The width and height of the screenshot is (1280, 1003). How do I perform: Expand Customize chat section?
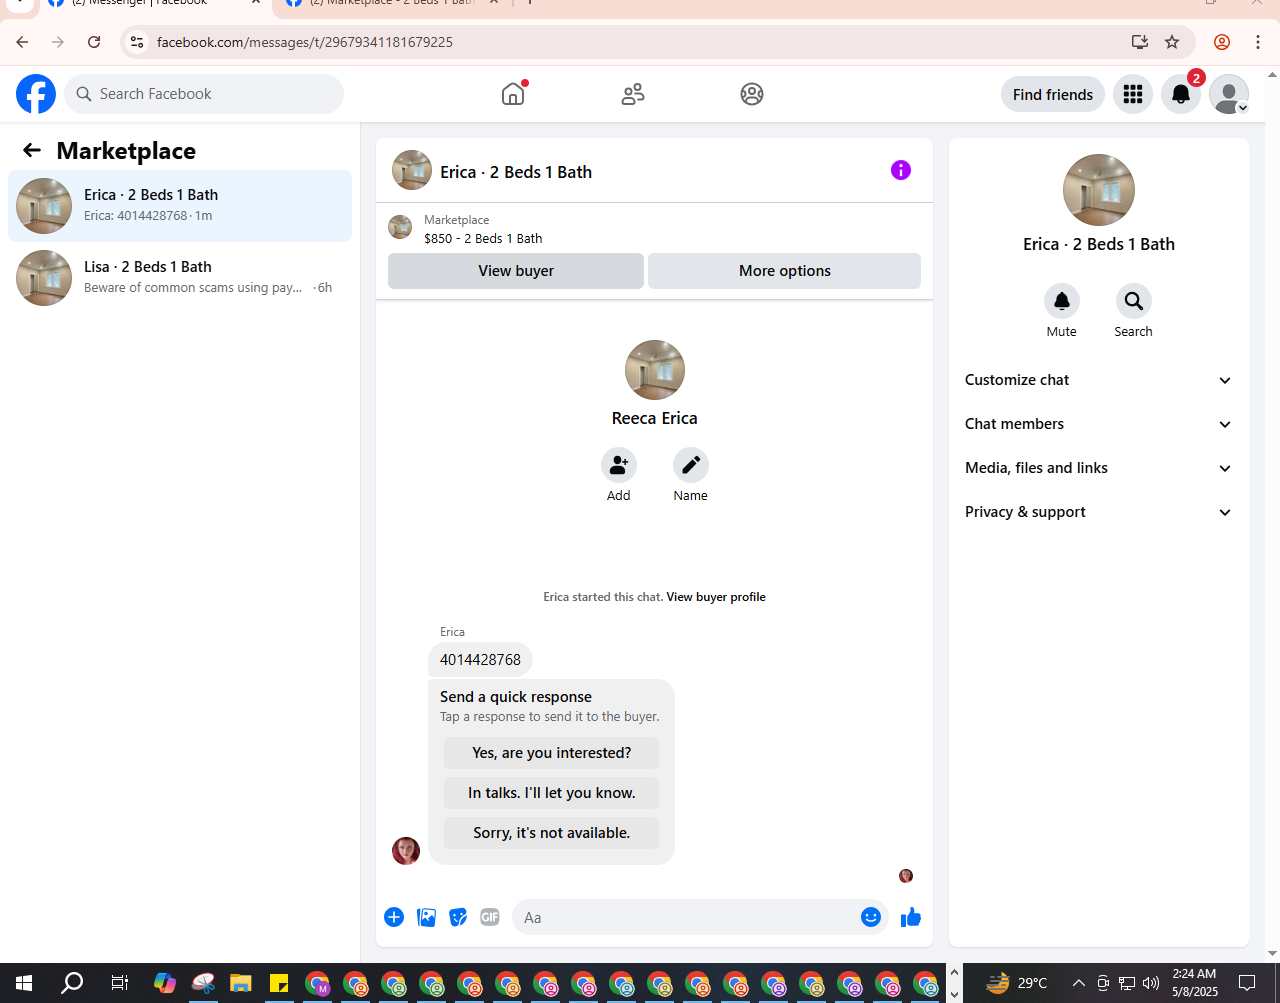(x=1099, y=380)
